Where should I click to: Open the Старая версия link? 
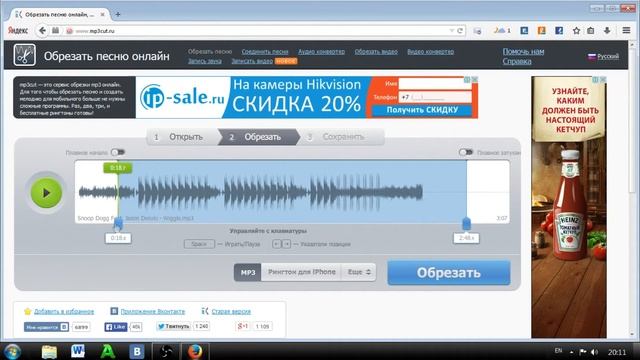[x=231, y=311]
